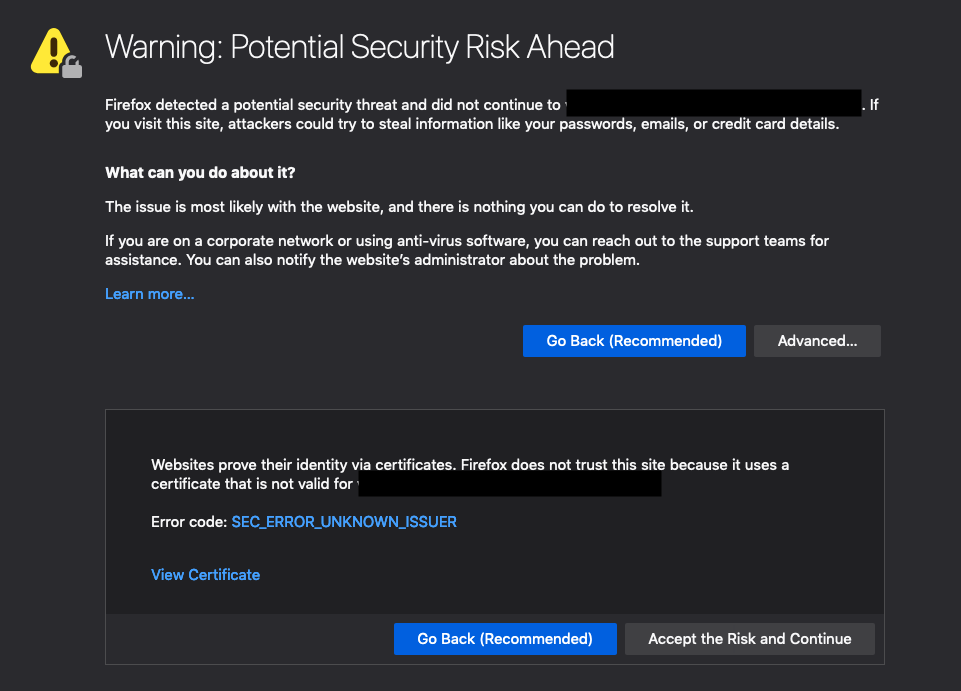Click the 'Error code:' label text
Viewport: 961px width, 691px height.
tap(189, 522)
